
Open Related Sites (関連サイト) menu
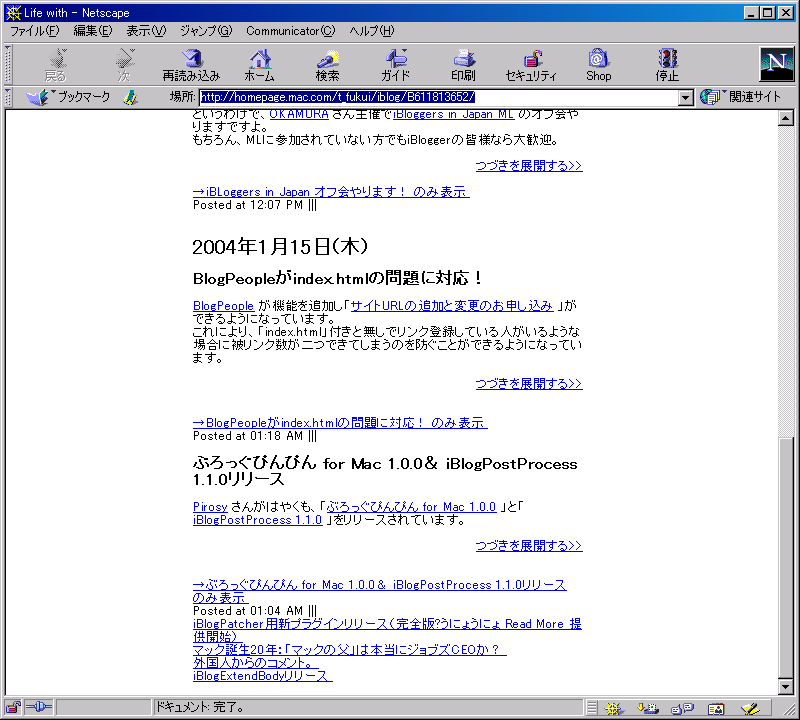pyautogui.click(x=741, y=97)
